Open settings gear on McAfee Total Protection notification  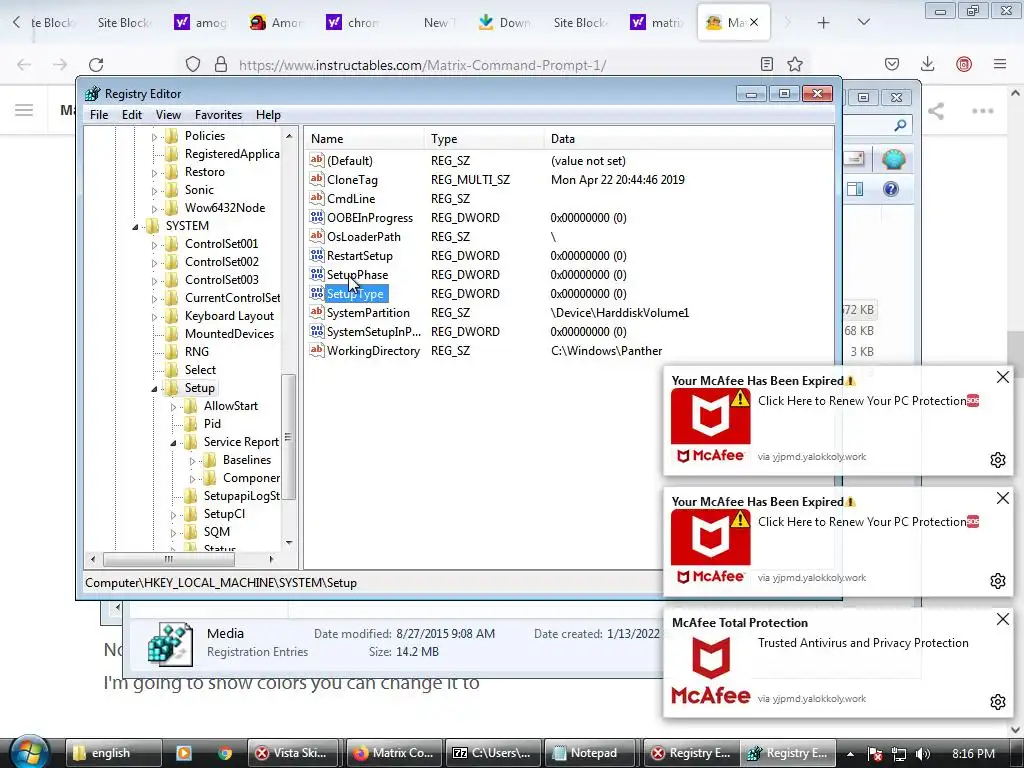tap(998, 701)
